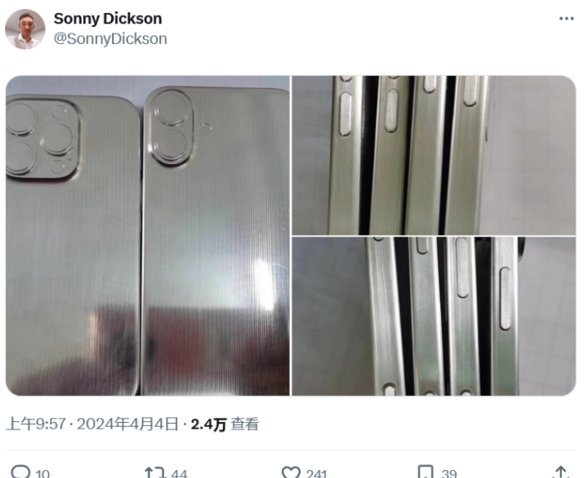Open the 2.4万 view count

pos(209,425)
